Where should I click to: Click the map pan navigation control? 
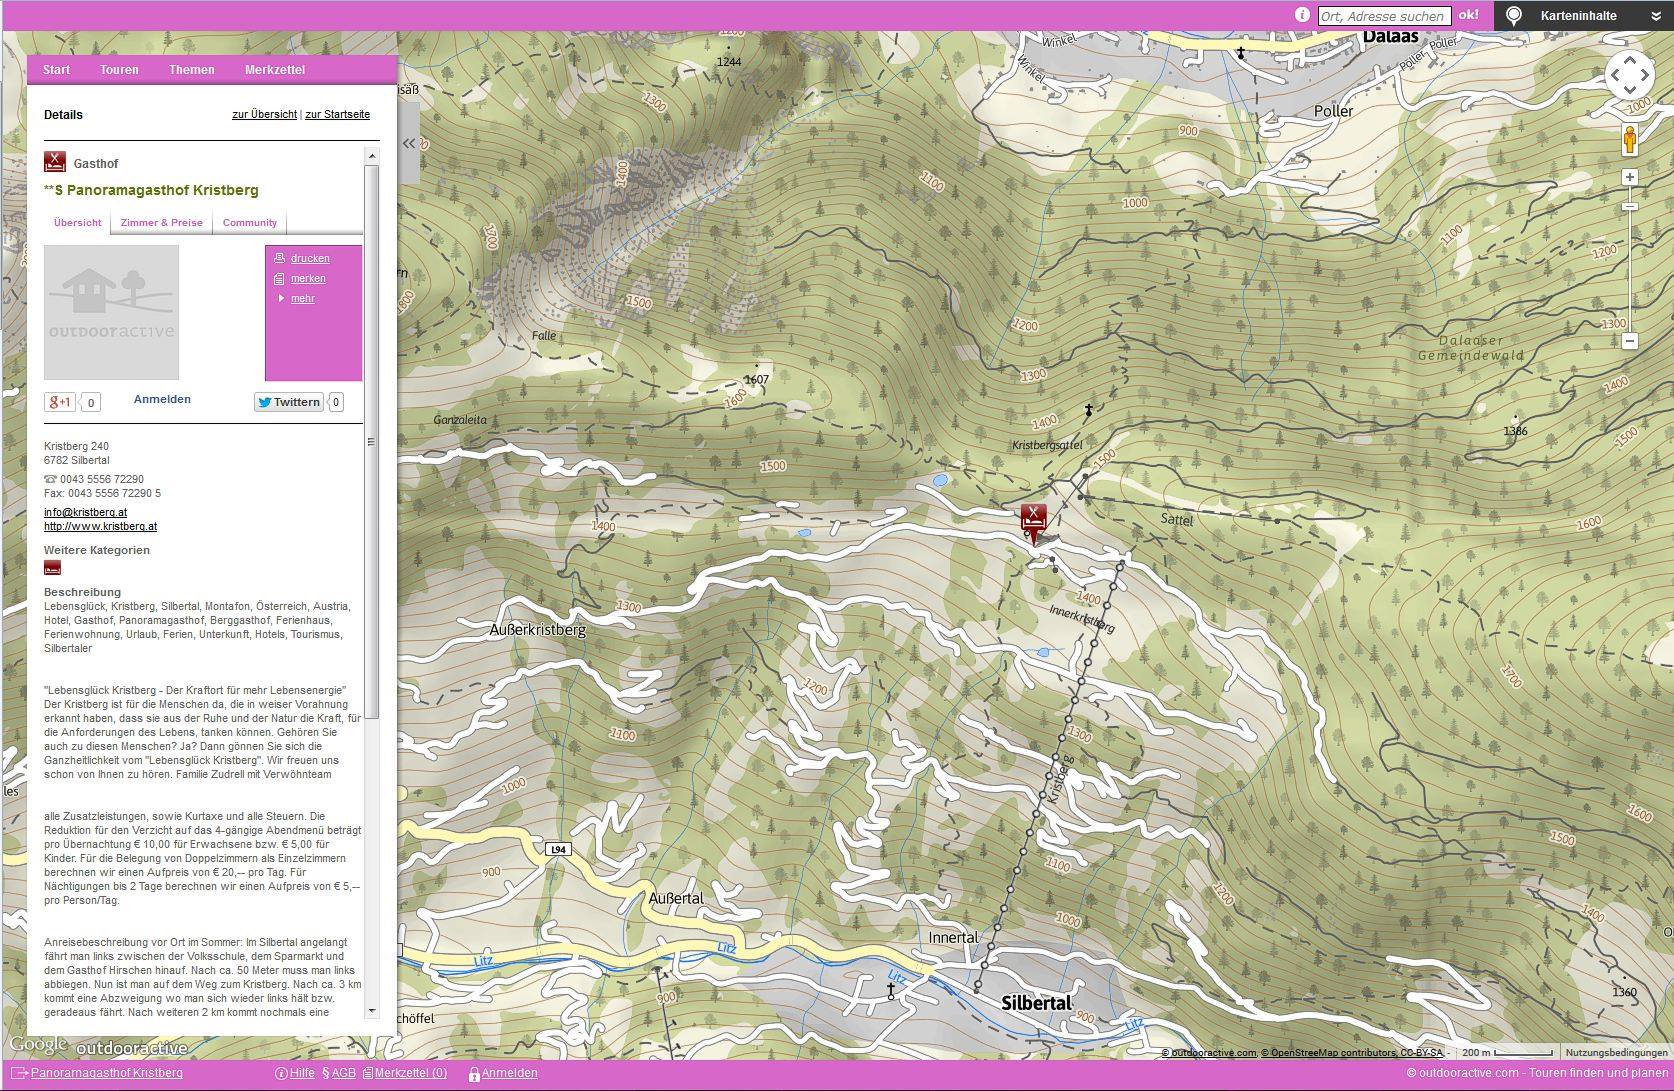1630,75
